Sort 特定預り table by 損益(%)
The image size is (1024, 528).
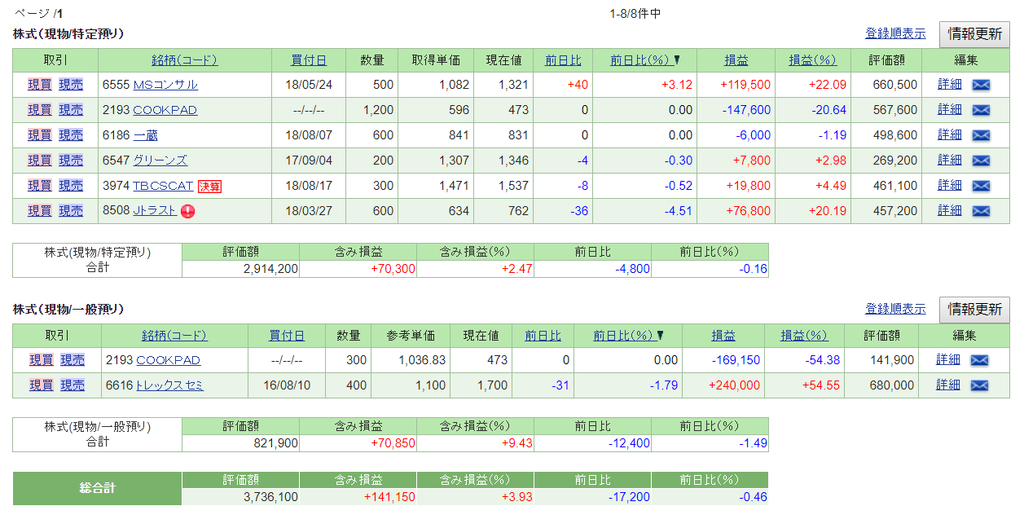(812, 60)
